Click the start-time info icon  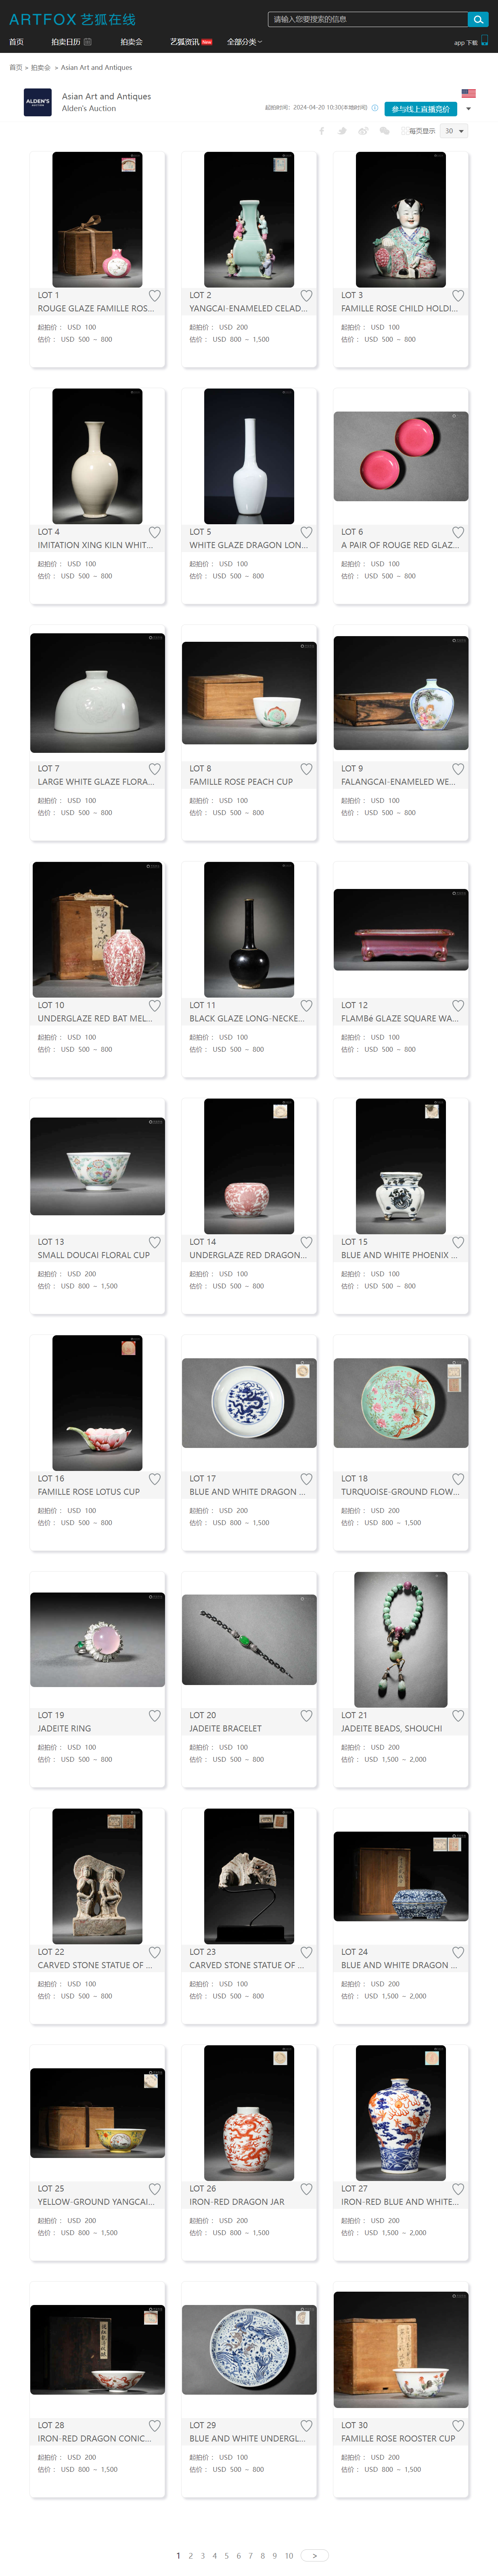coord(375,108)
